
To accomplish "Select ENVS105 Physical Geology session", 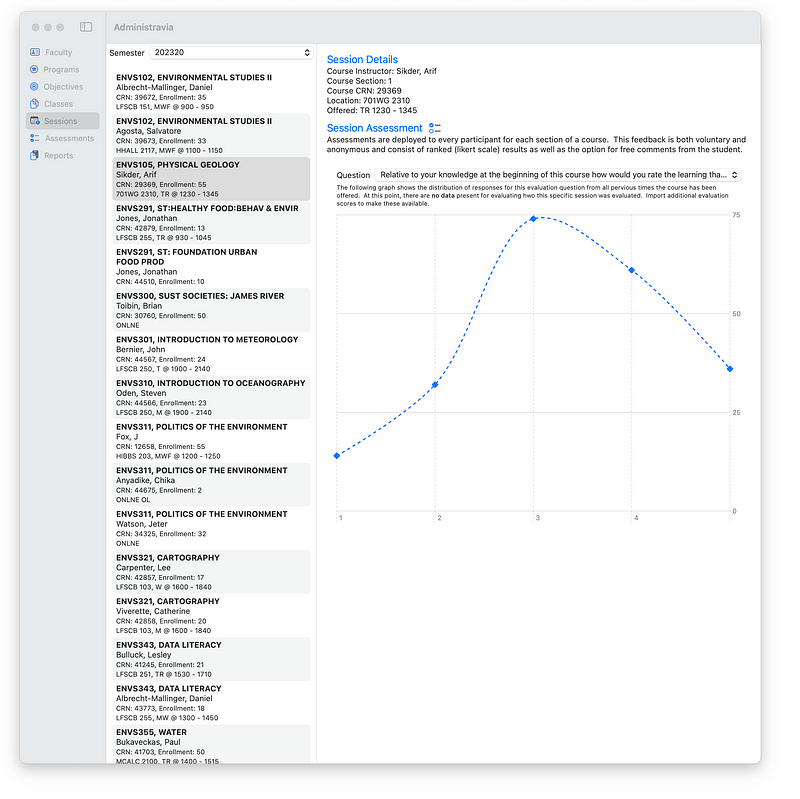I will (211, 179).
